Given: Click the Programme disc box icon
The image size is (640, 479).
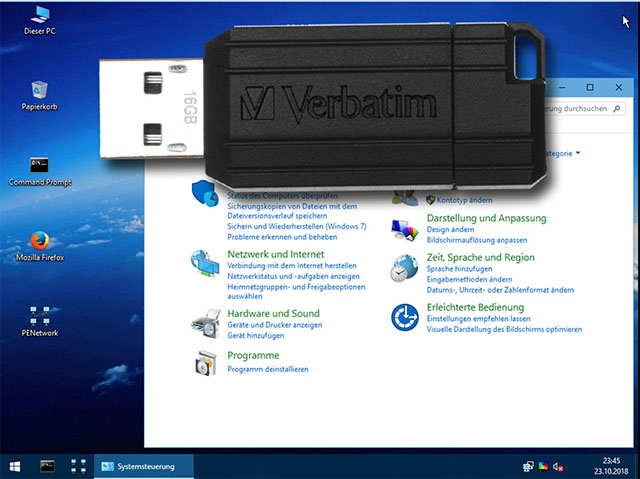Looking at the screenshot, I should pos(206,363).
